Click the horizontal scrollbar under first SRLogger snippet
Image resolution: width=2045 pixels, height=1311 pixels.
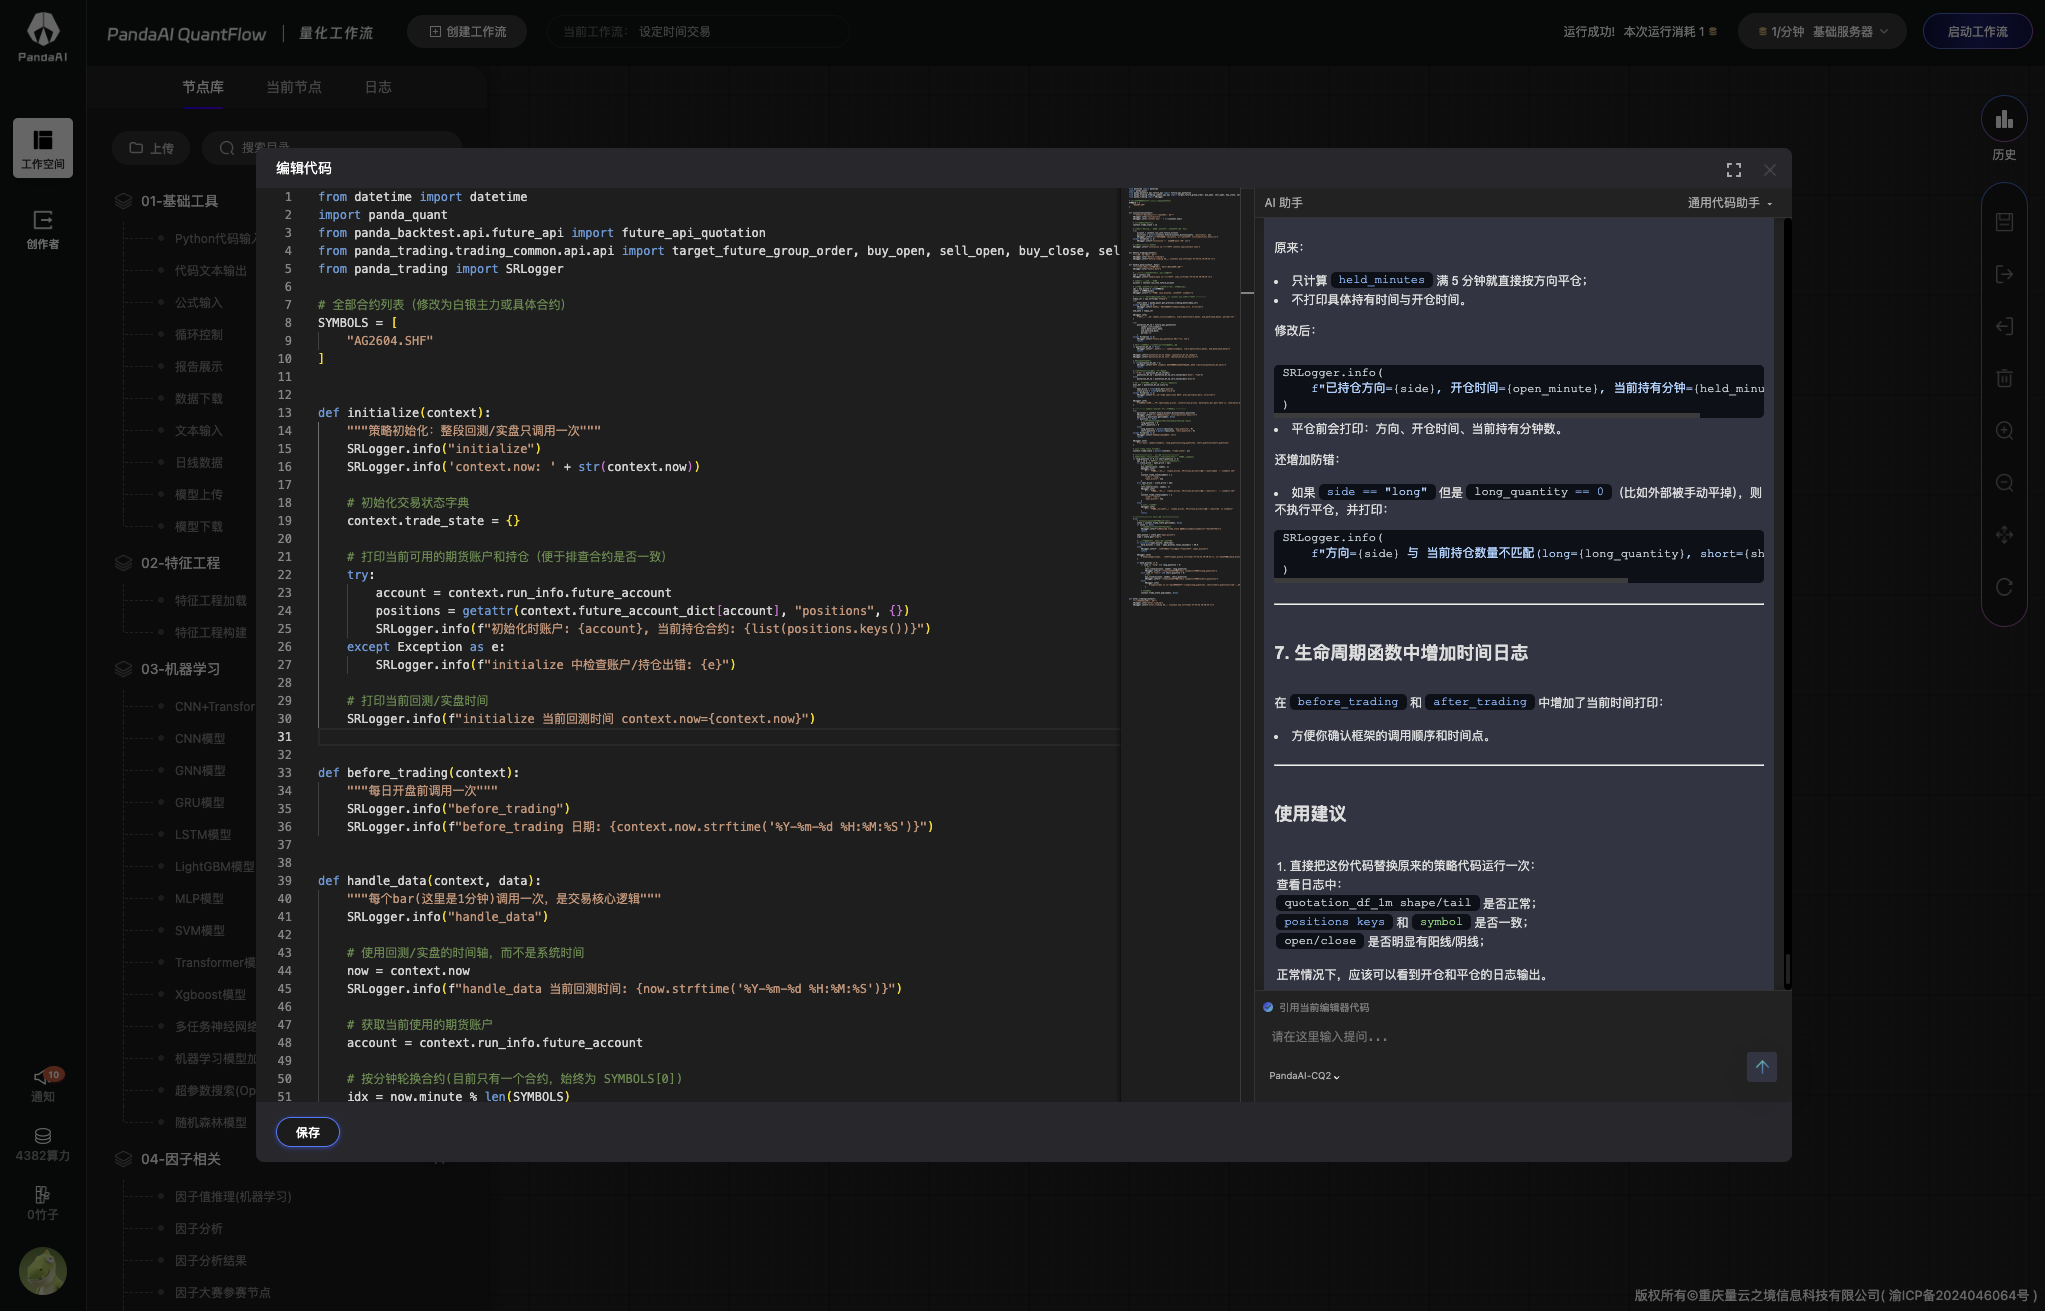coord(1486,415)
